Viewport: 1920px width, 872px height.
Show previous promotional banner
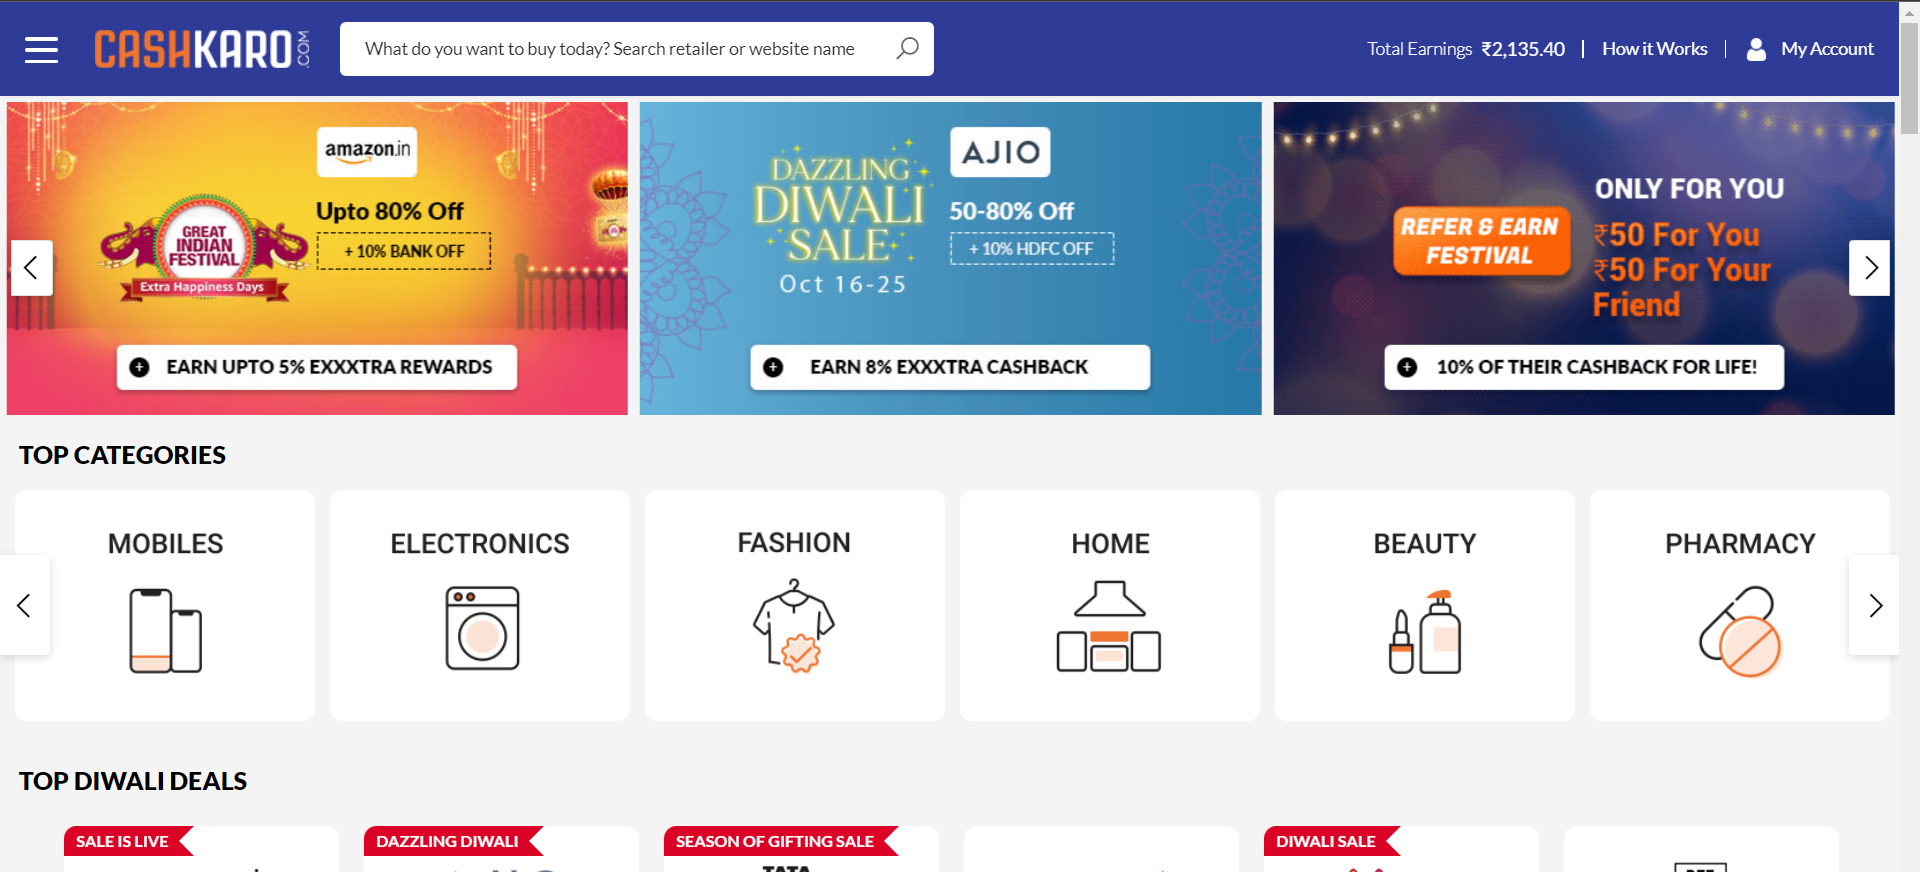[x=31, y=268]
